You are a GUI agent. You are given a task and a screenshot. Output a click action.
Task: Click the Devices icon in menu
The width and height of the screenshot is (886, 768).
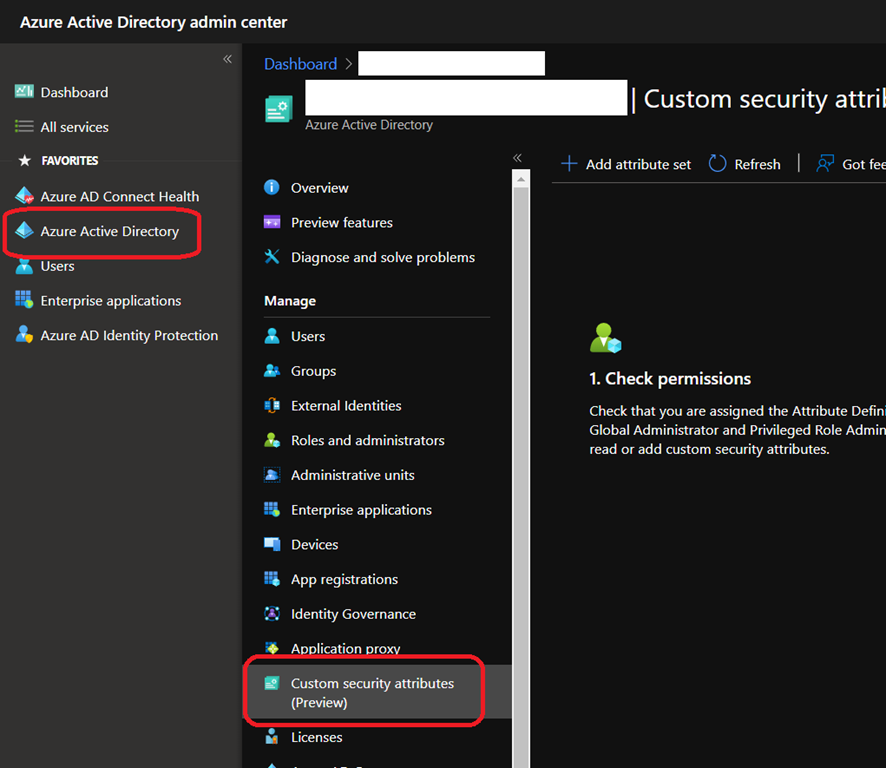272,545
